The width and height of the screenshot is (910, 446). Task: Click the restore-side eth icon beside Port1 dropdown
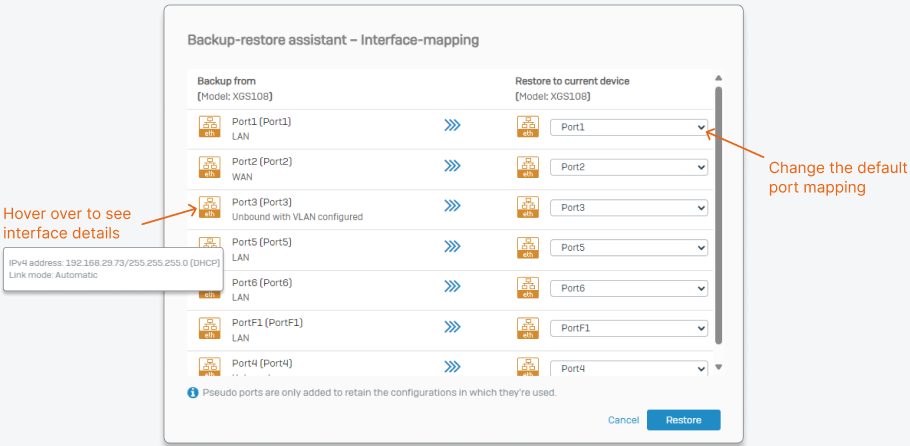point(528,127)
